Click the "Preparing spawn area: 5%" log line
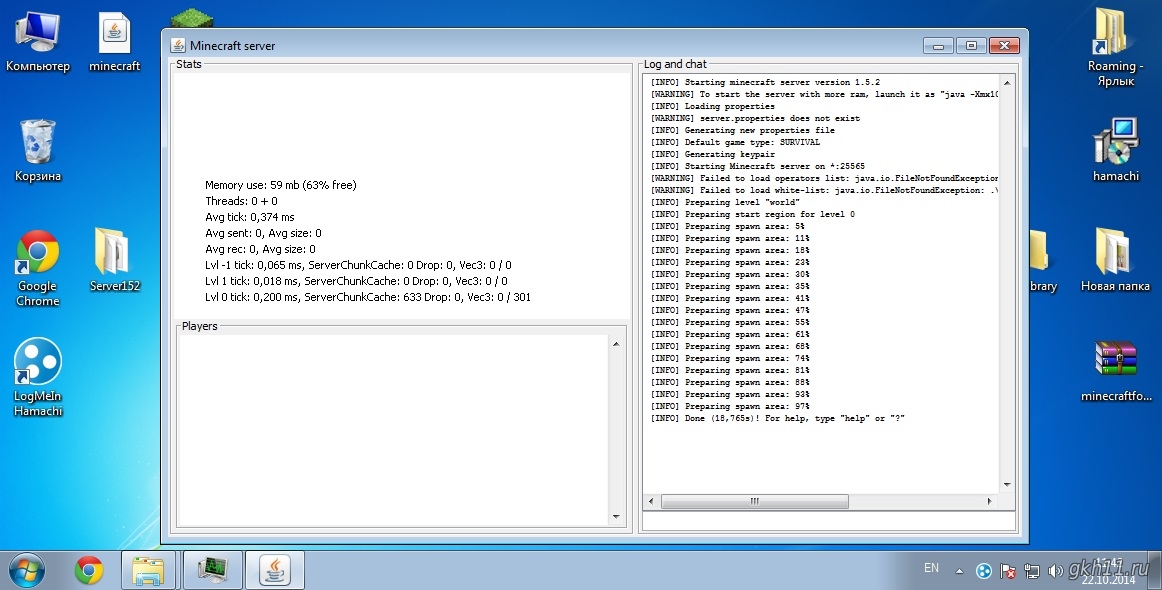Image resolution: width=1162 pixels, height=590 pixels. [727, 226]
